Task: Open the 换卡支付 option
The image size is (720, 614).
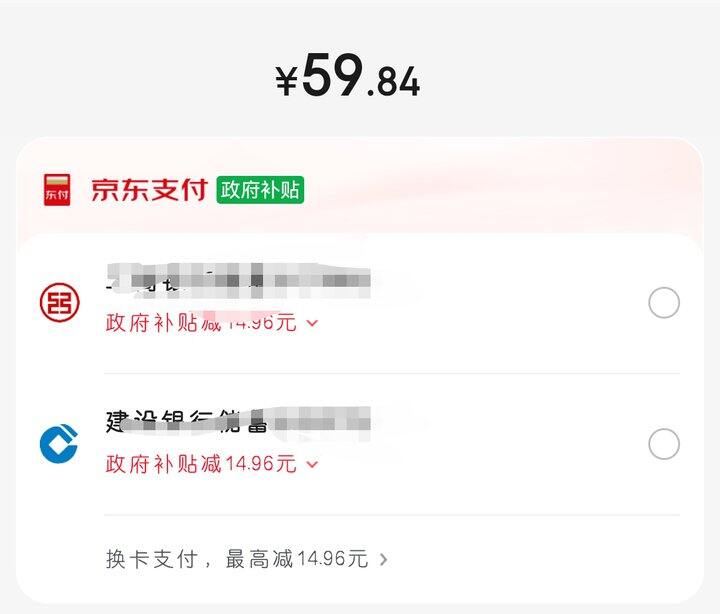Action: 152,559
